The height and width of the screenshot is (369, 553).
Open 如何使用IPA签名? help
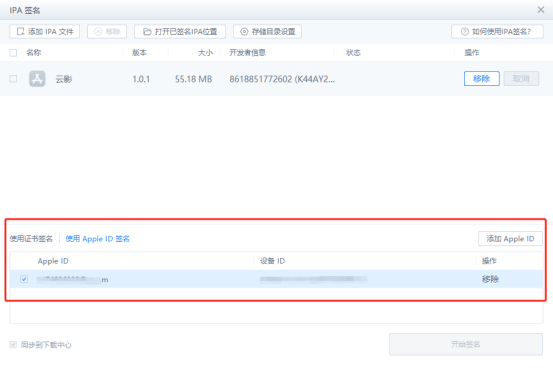(497, 32)
